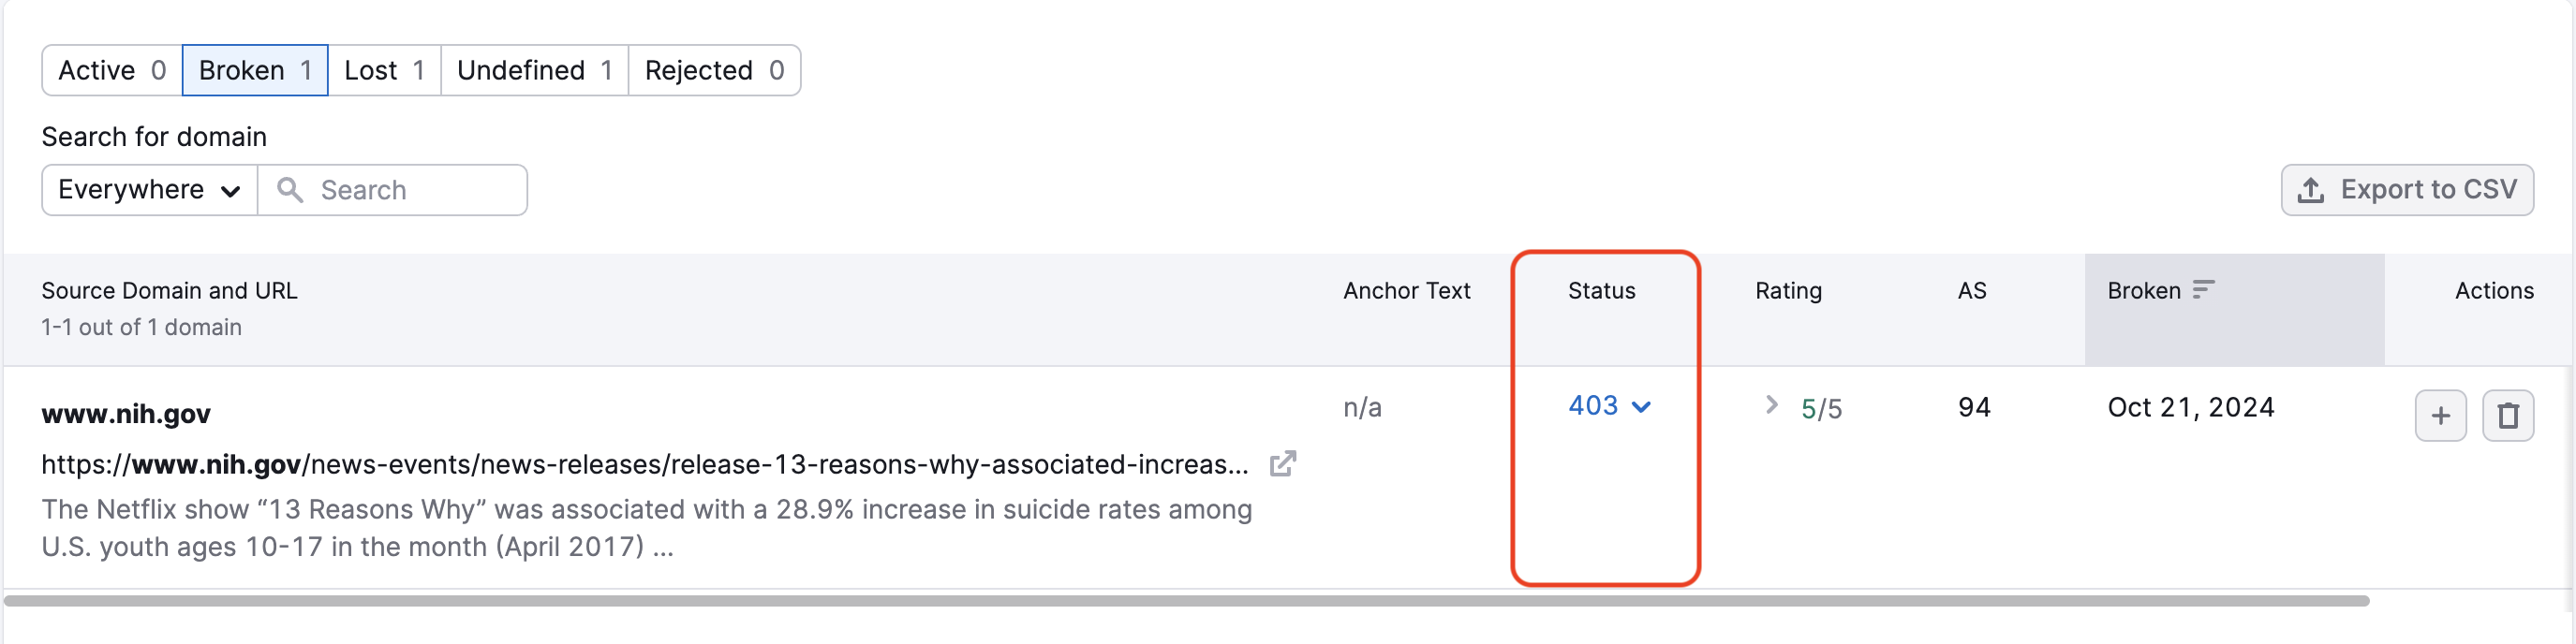Open the Everywhere search scope dropdown
This screenshot has width=2576, height=644.
pyautogui.click(x=149, y=190)
